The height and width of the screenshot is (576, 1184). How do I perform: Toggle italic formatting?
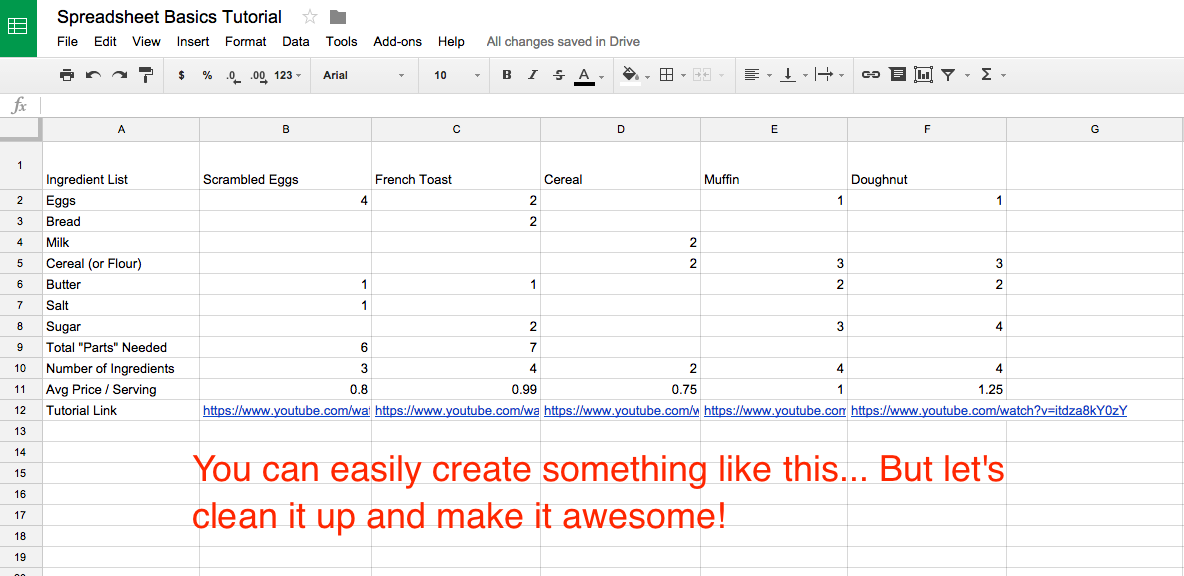click(x=532, y=74)
